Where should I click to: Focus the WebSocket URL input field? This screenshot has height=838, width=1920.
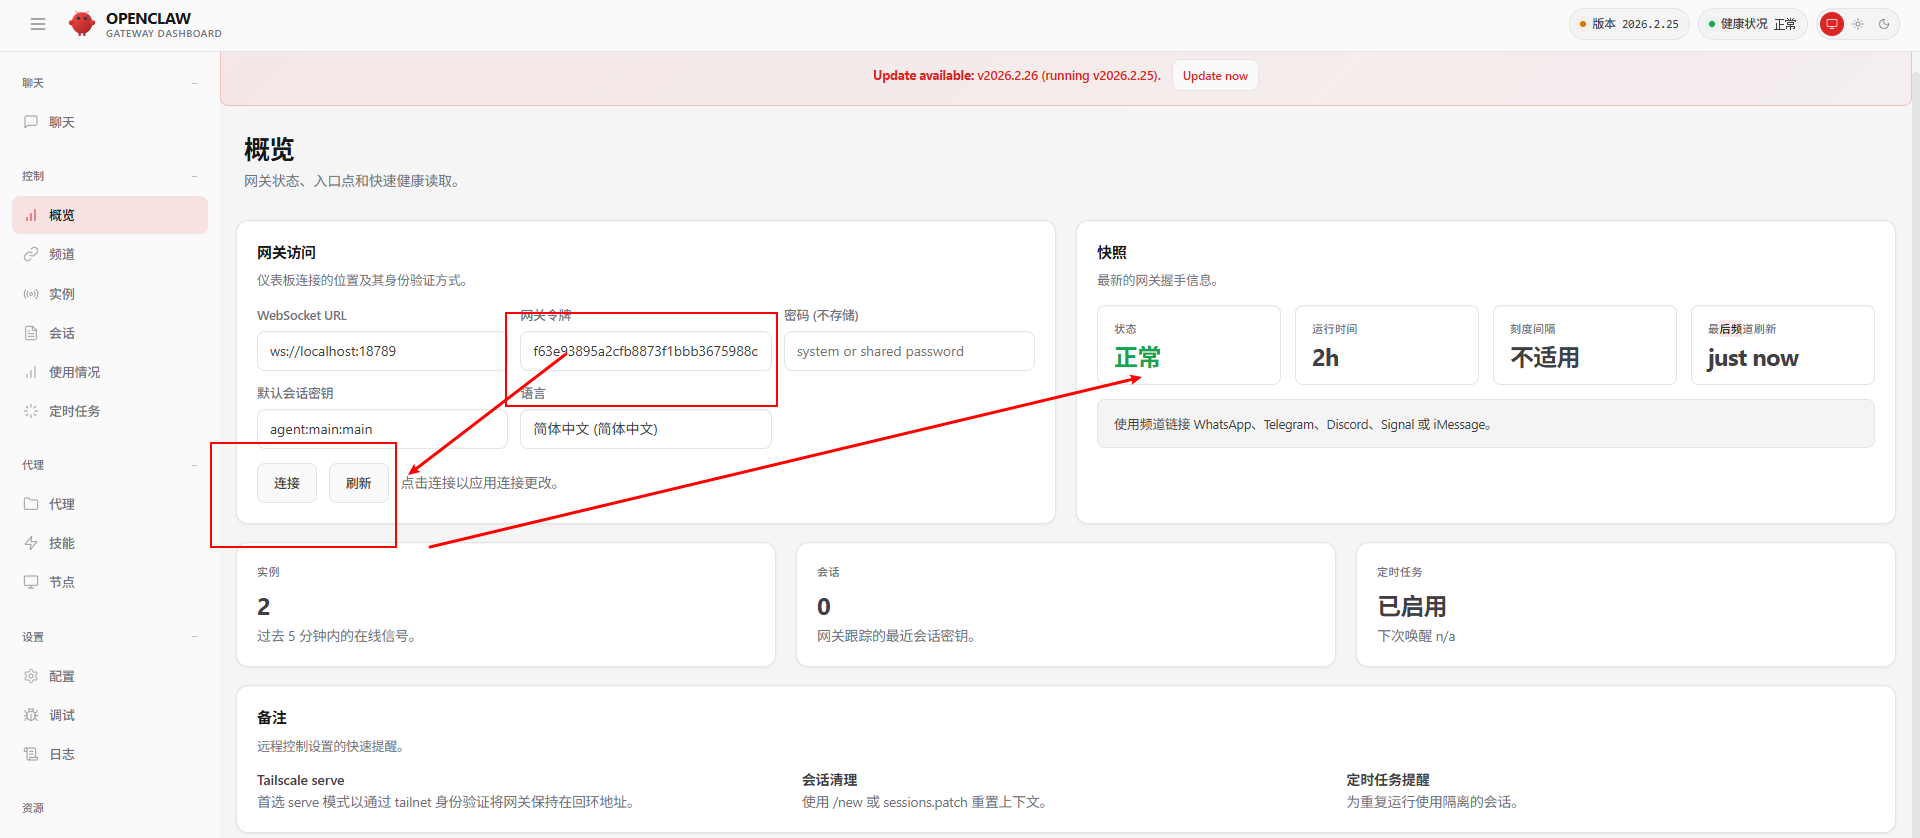[382, 351]
